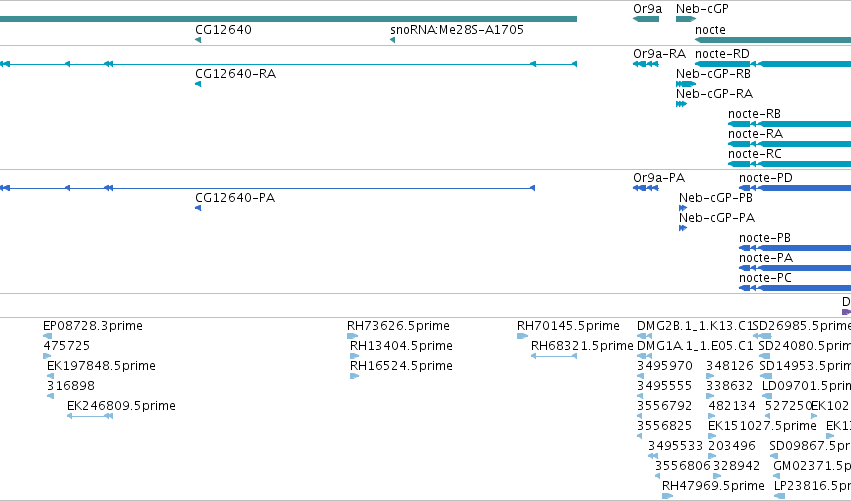Select the Neb-cGP gene arrow
This screenshot has width=851, height=501.
[x=686, y=19]
